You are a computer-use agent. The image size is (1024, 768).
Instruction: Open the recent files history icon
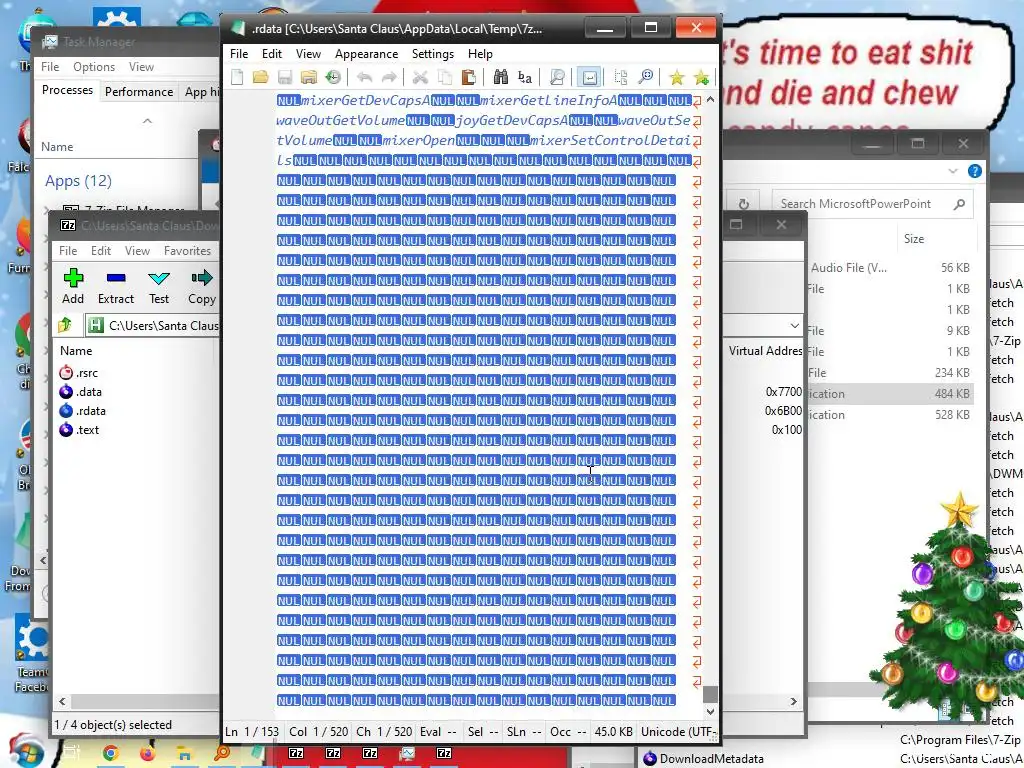coord(333,78)
